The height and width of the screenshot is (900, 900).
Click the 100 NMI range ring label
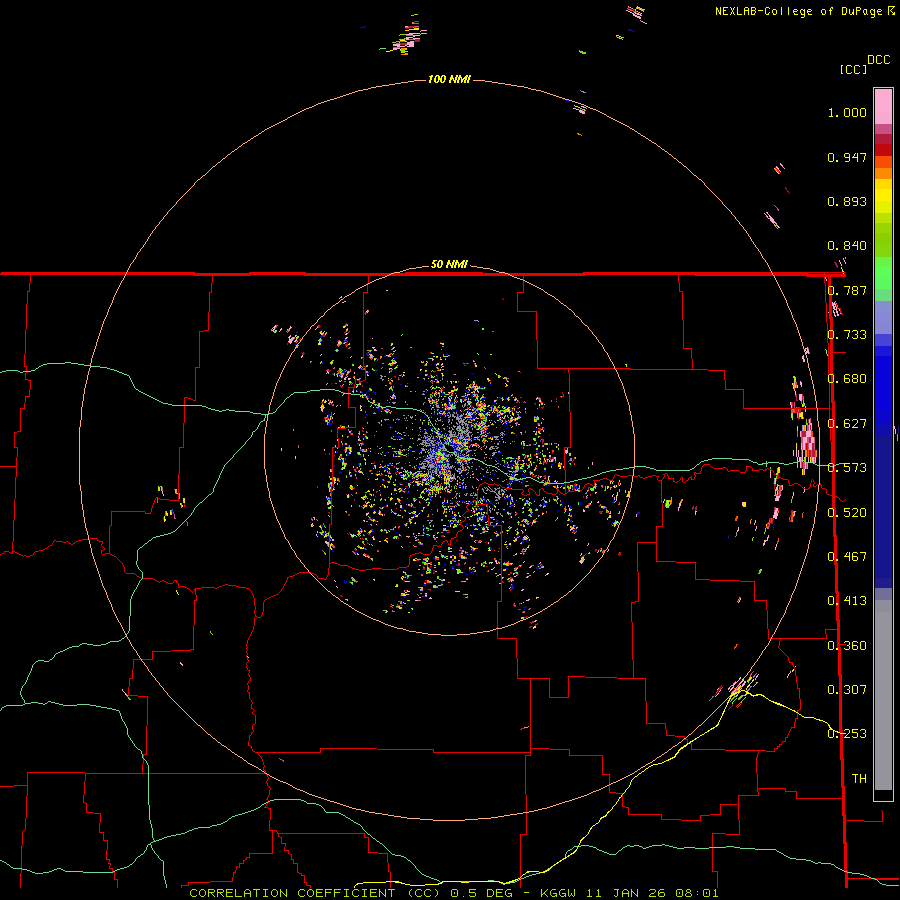point(449,79)
